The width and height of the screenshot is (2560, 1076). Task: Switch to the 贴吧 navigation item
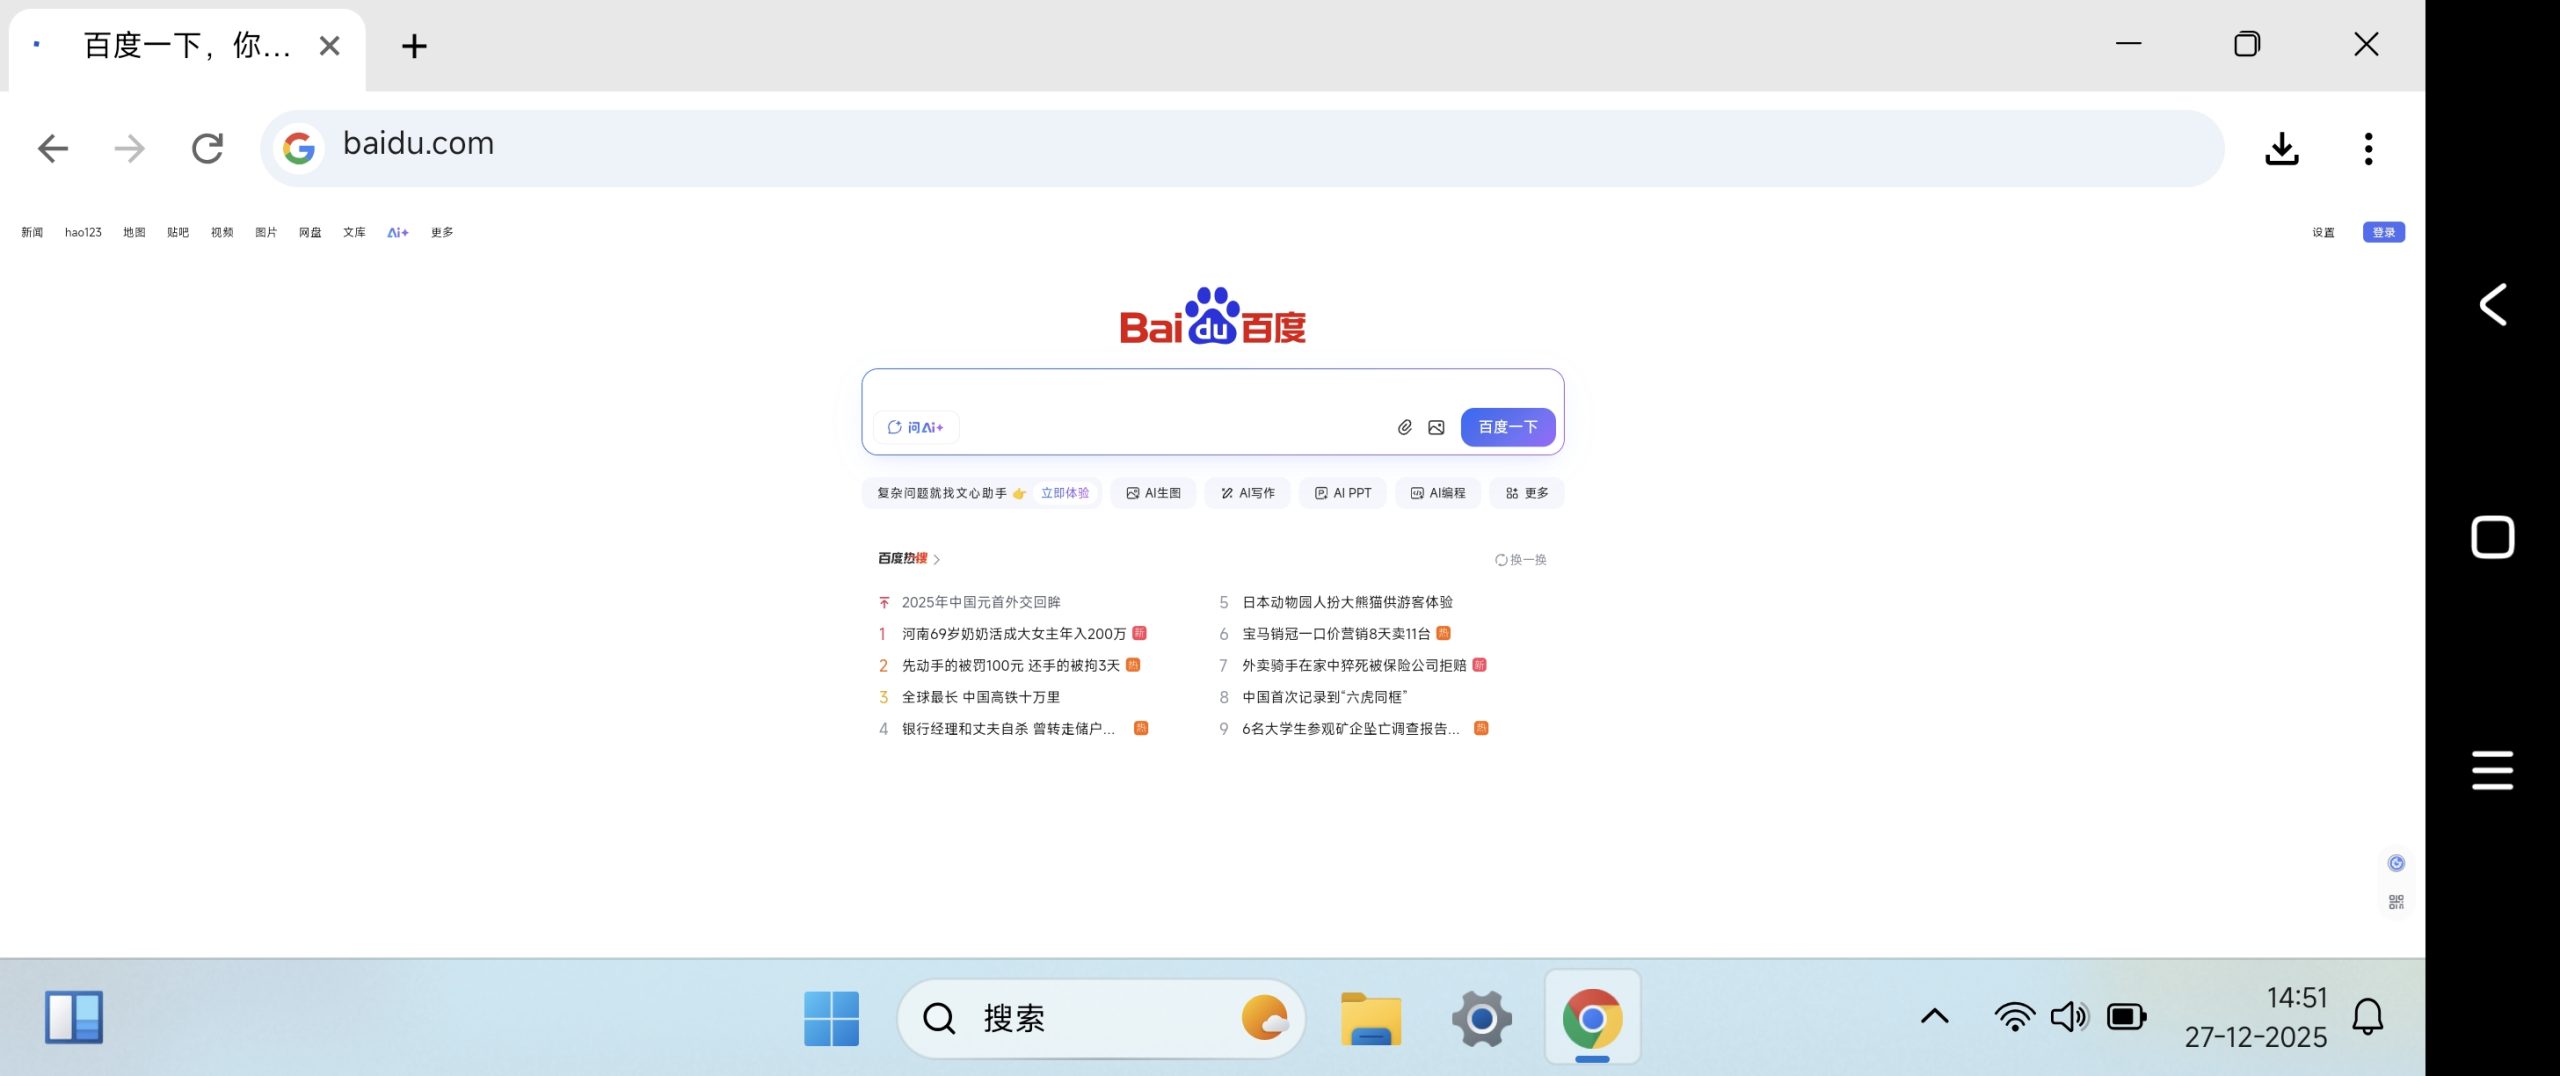point(178,231)
